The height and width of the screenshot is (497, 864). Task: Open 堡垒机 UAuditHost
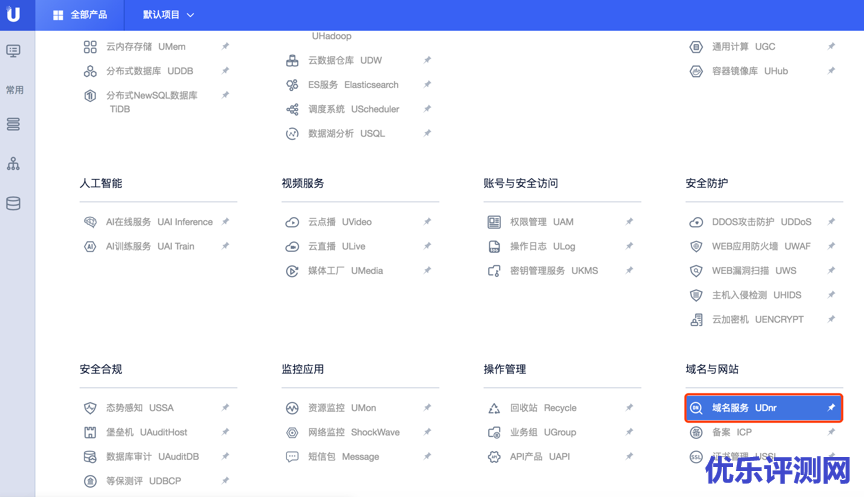pyautogui.click(x=147, y=433)
